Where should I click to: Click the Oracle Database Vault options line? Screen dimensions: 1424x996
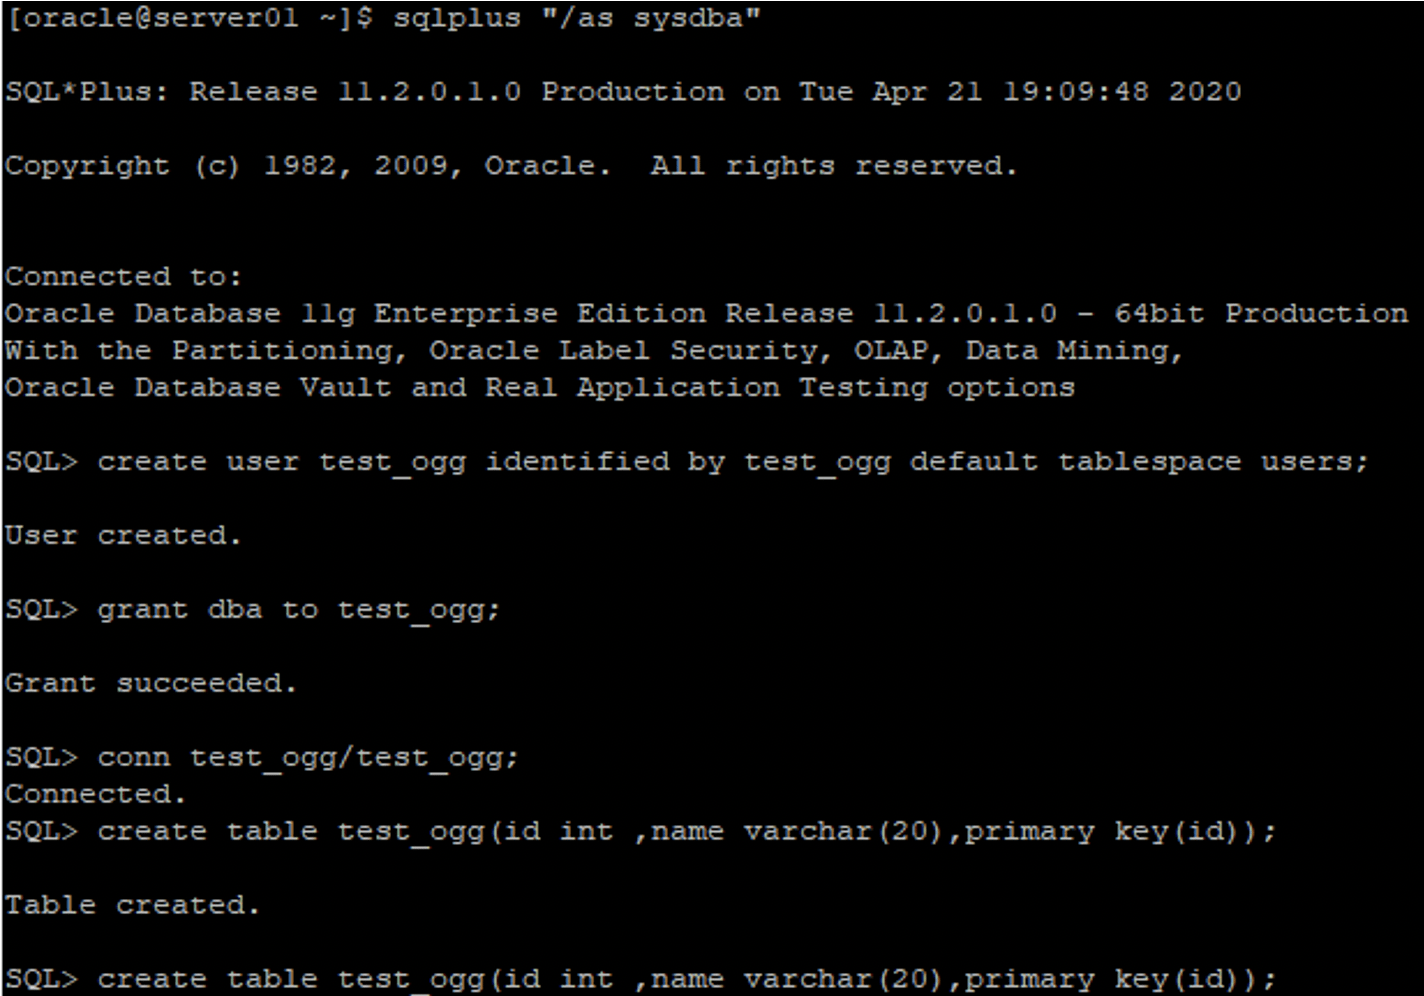pos(540,388)
